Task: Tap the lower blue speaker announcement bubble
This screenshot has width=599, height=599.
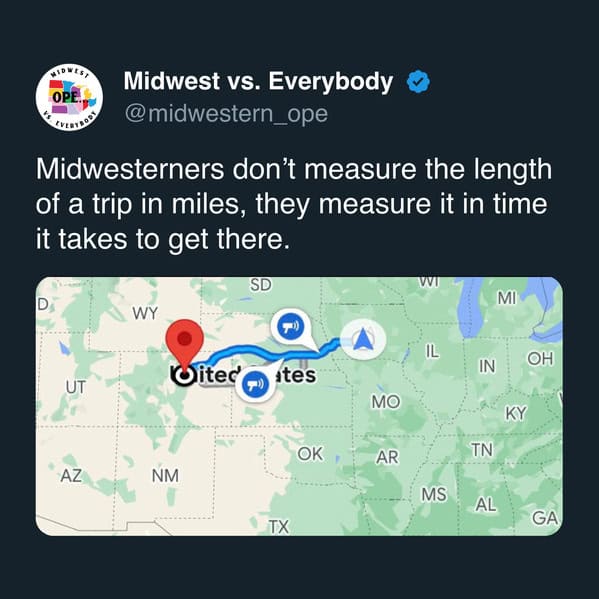Action: [255, 384]
